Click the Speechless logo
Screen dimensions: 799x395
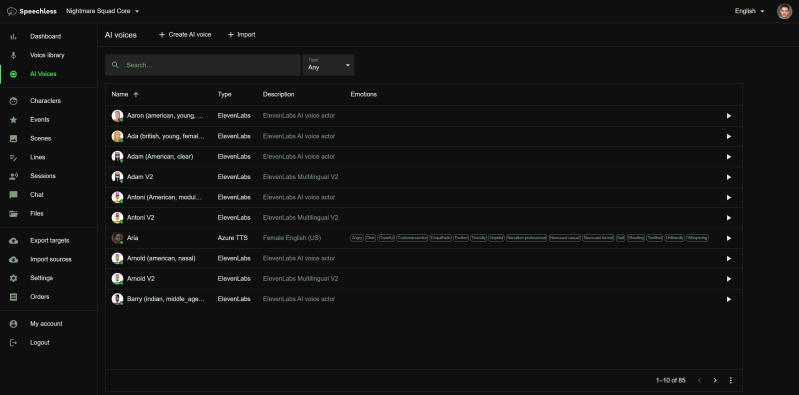(x=32, y=11)
